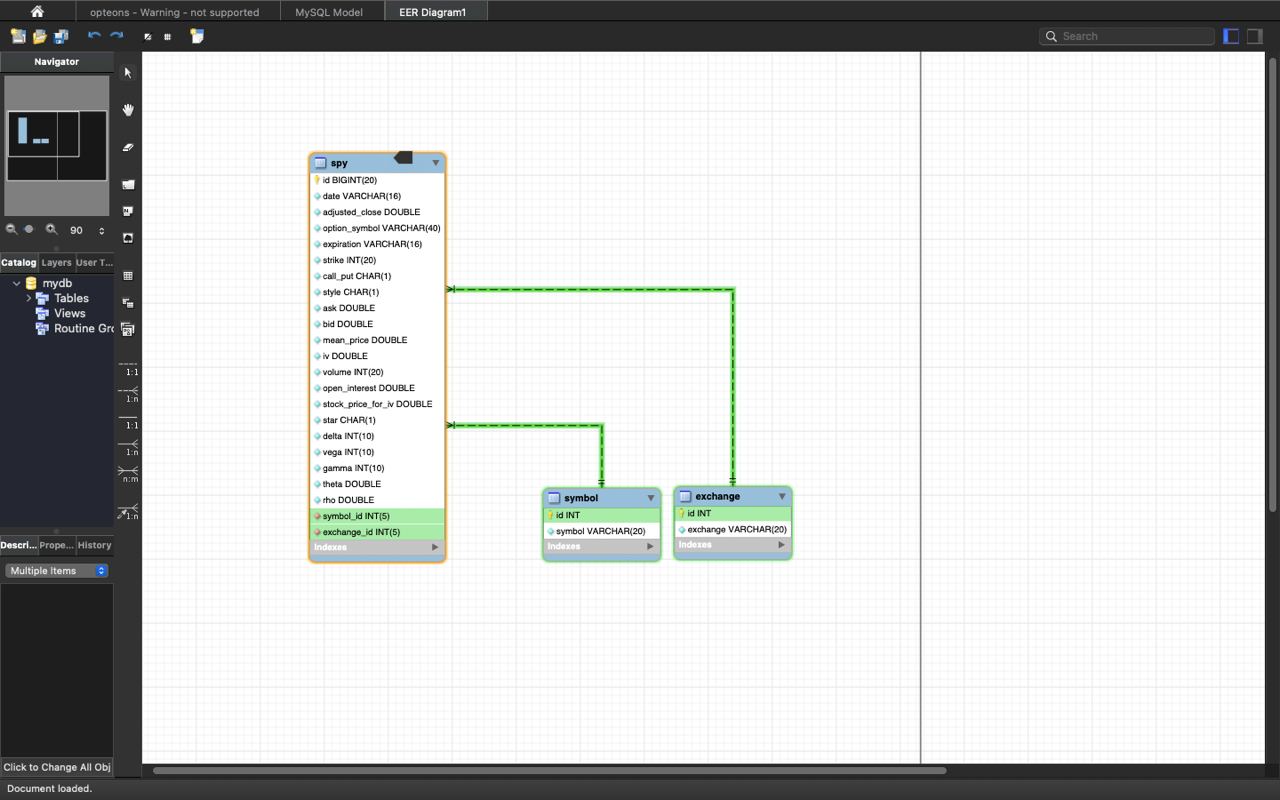The height and width of the screenshot is (800, 1280).
Task: Select the new layer tool
Action: (x=128, y=184)
